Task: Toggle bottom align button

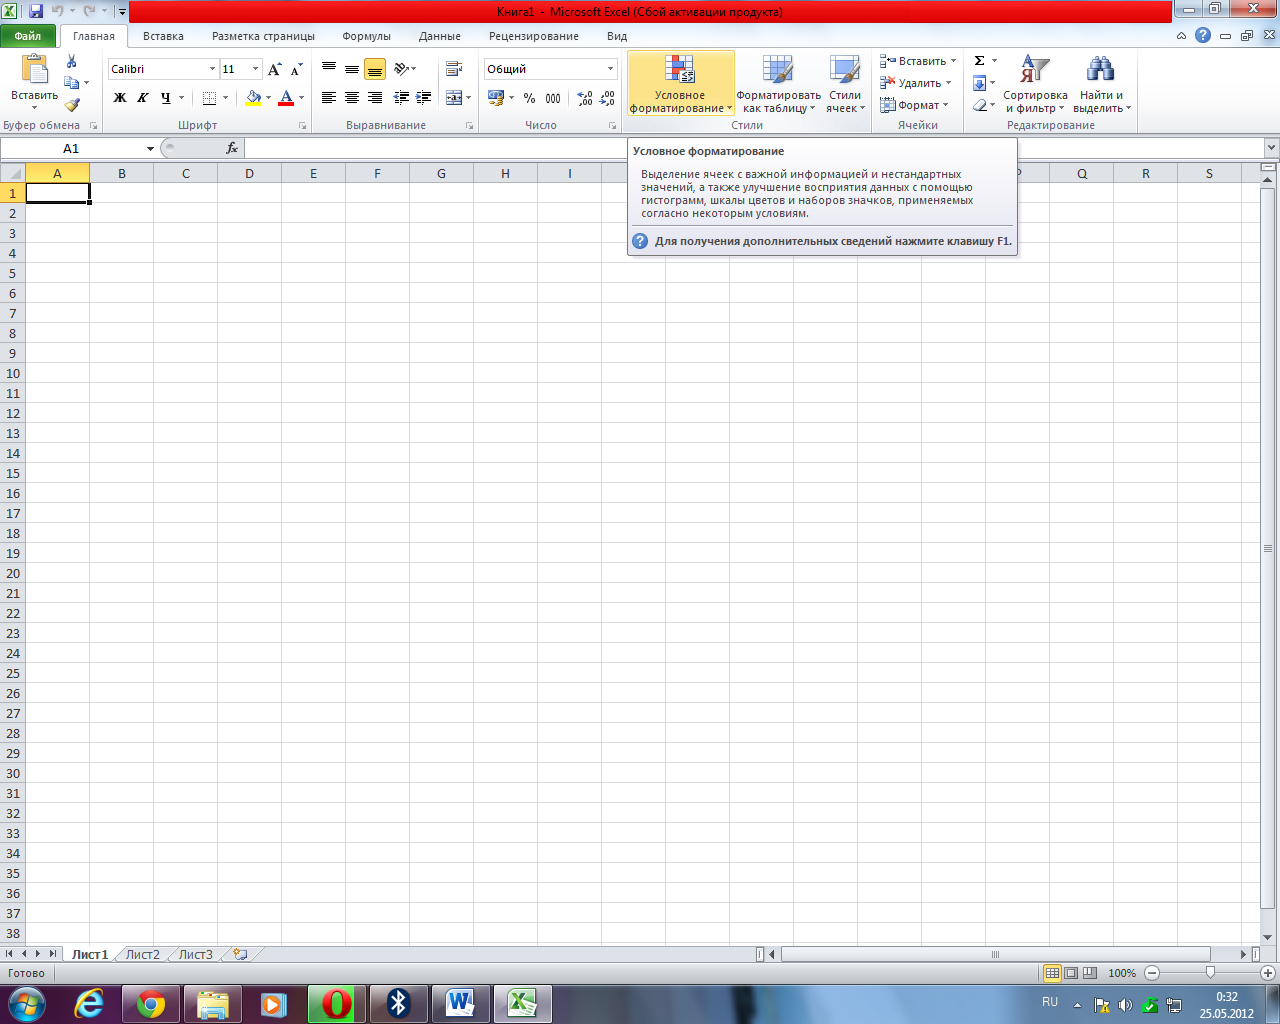Action: point(375,69)
